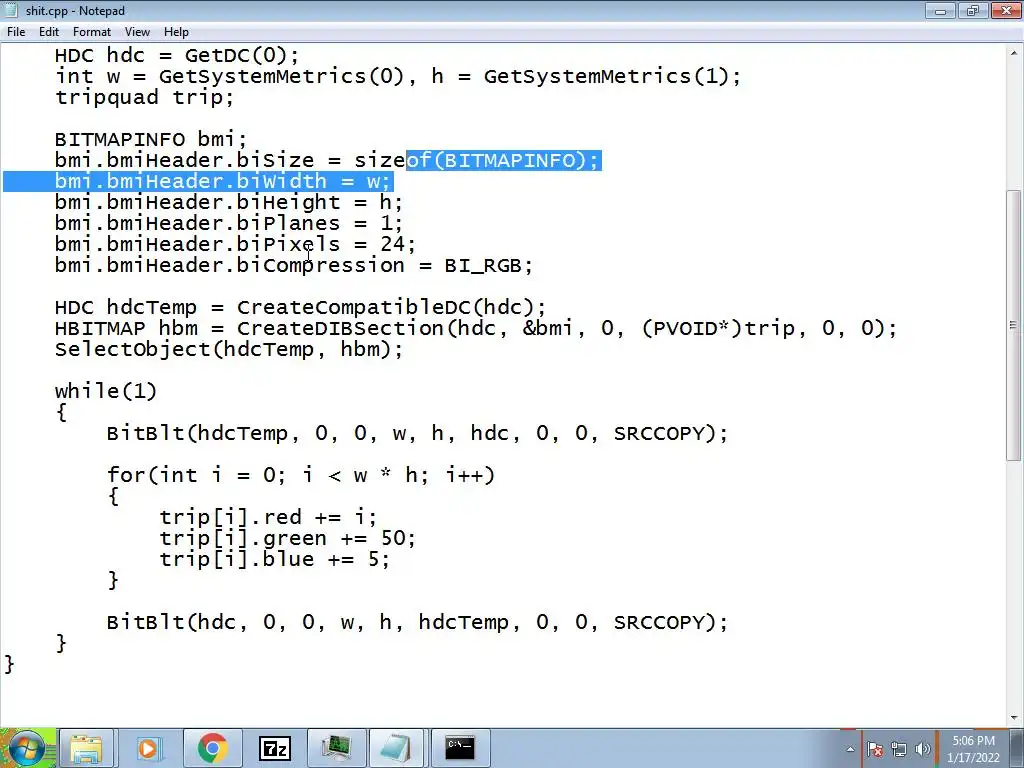
Task: Click on 'CreateDIBSection' call text
Action: tap(340, 328)
